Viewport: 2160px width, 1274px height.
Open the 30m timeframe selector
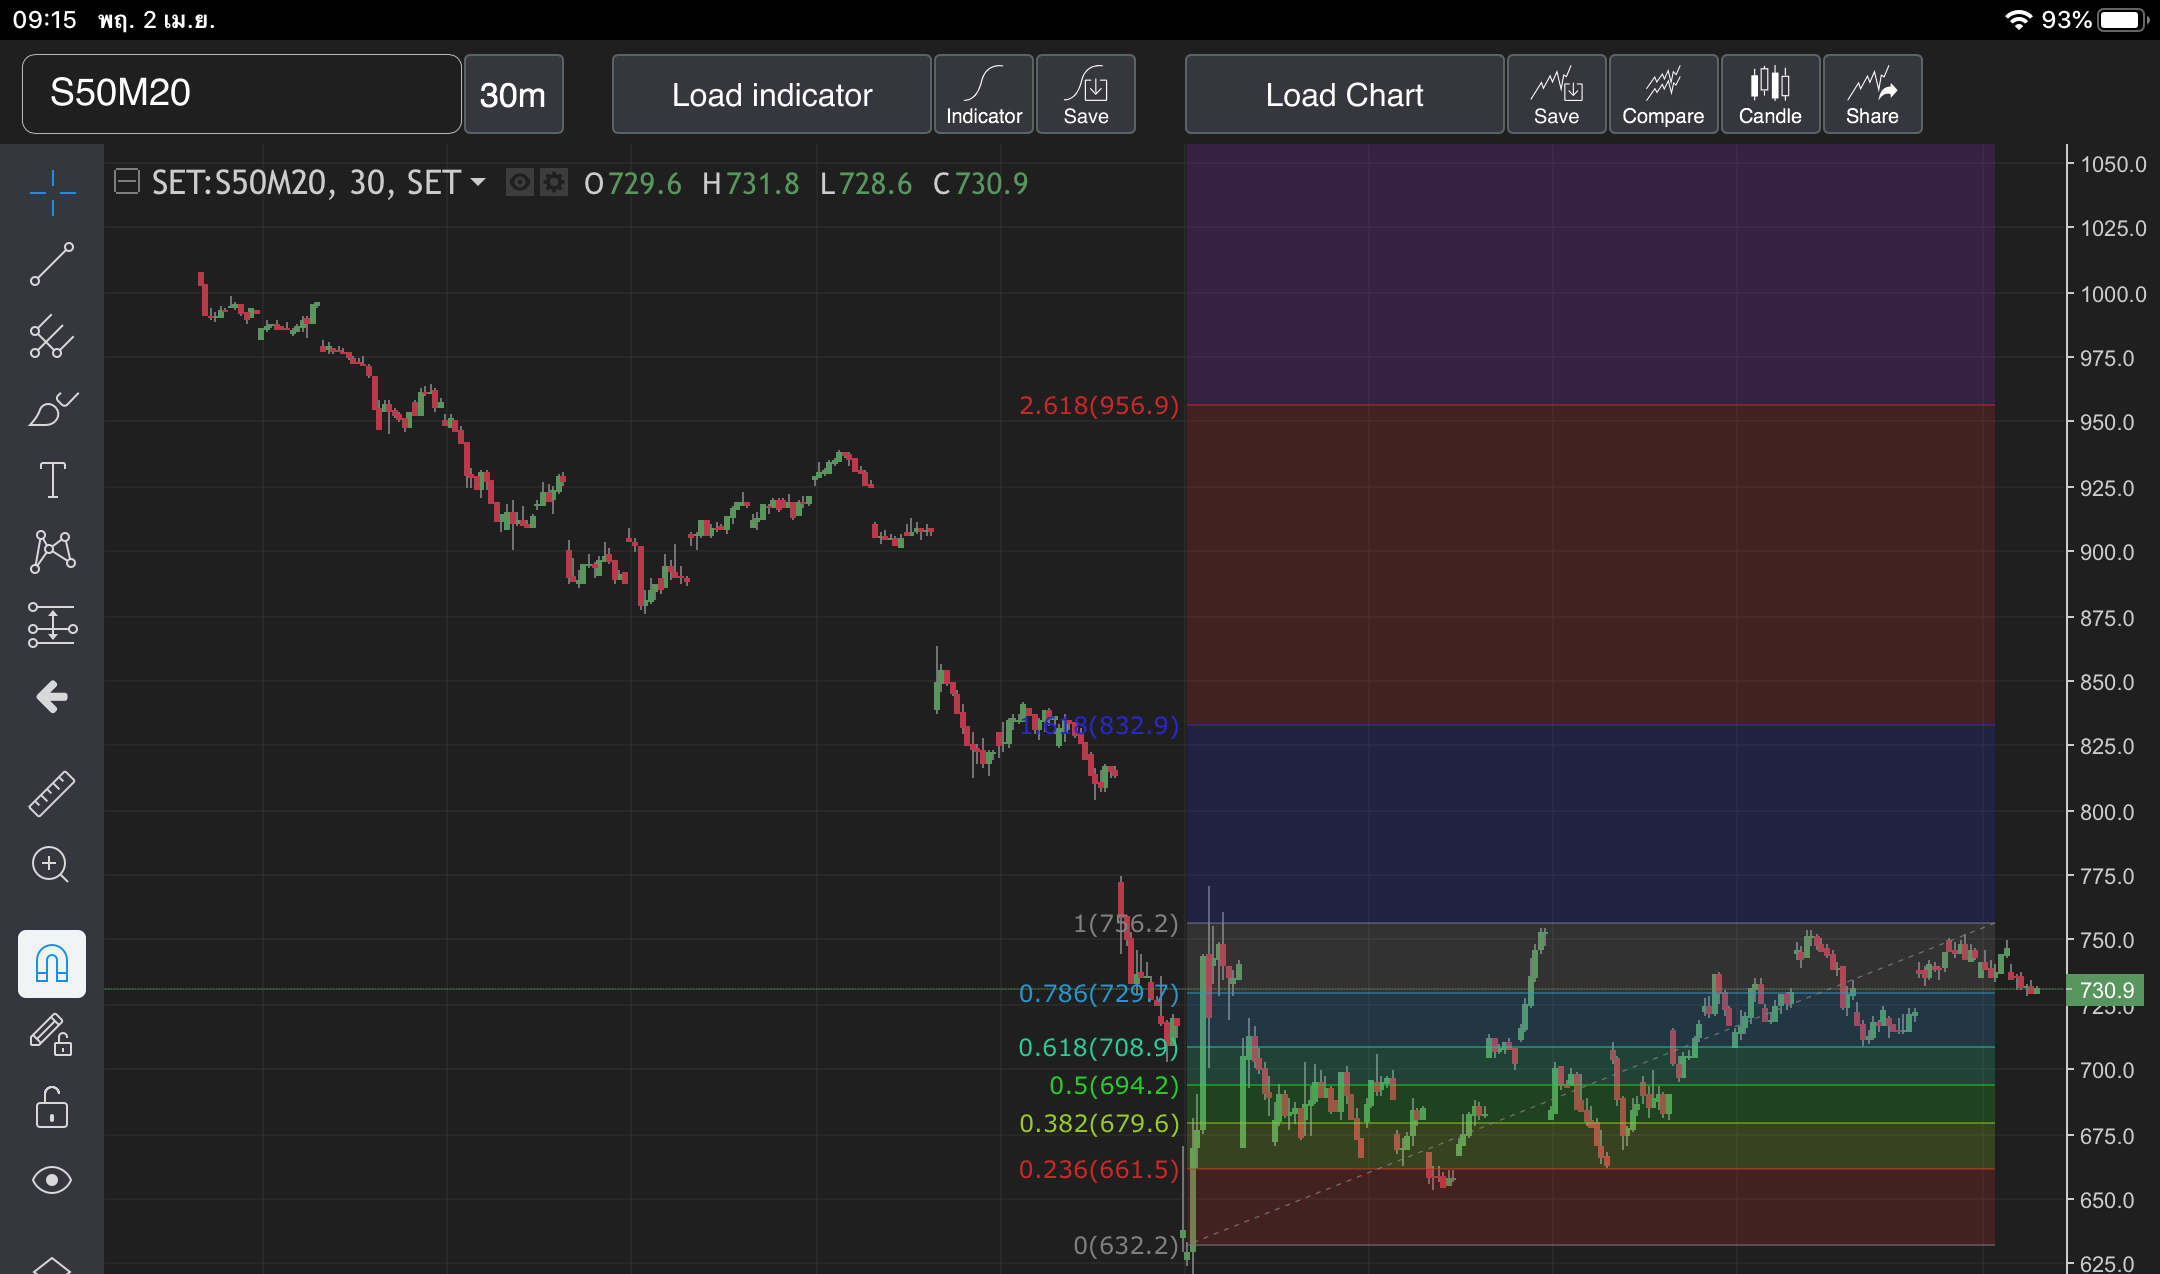pos(513,94)
